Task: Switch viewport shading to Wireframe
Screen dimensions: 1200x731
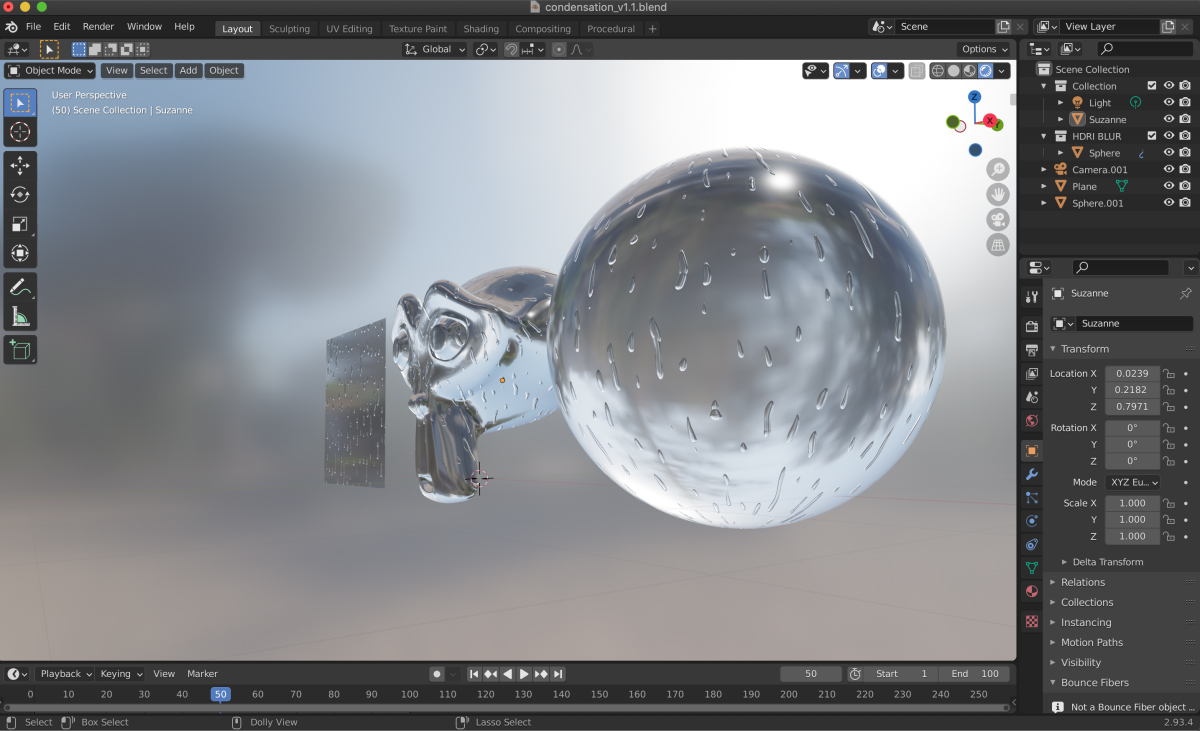Action: 938,71
